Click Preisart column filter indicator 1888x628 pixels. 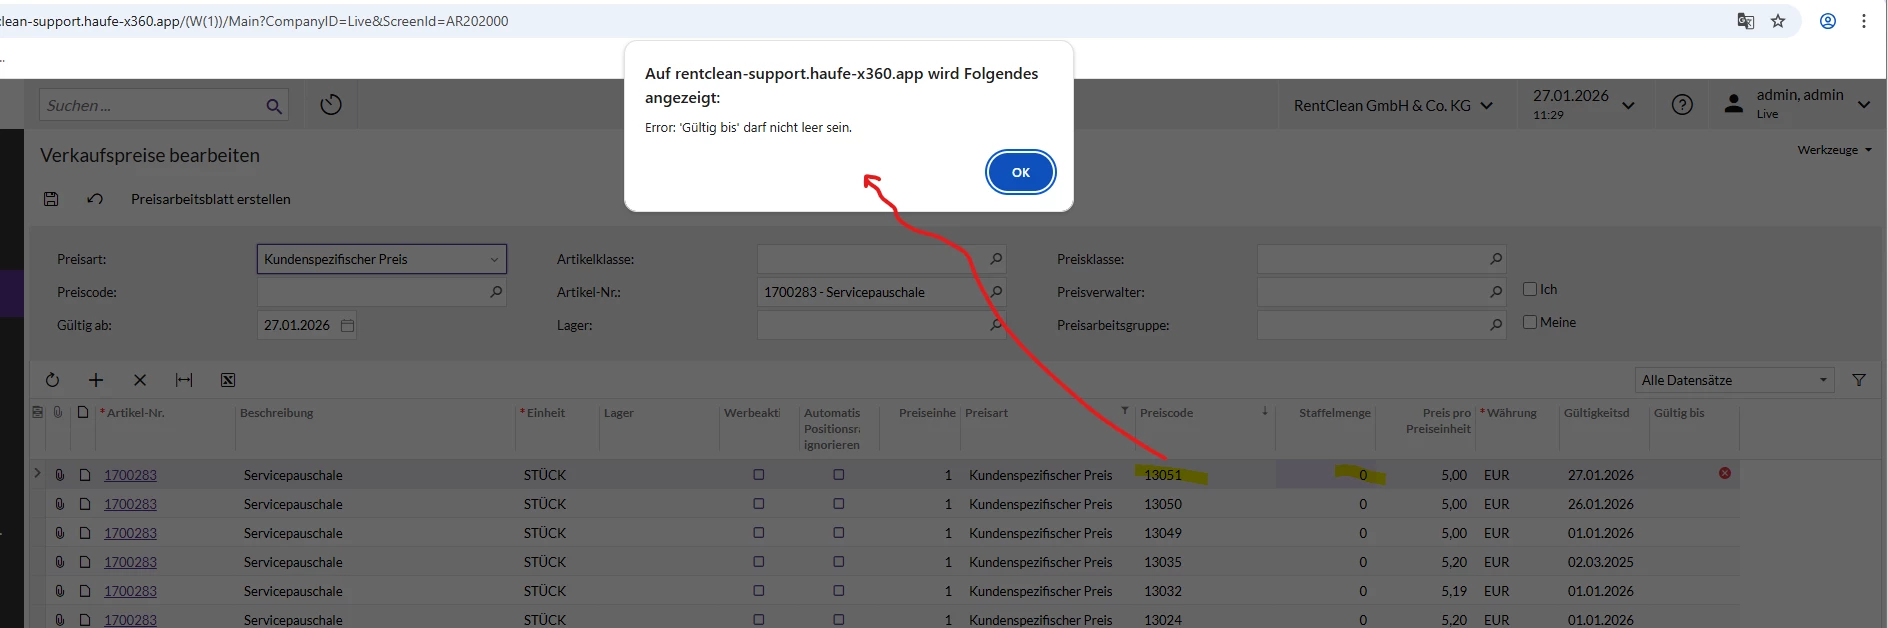tap(1125, 411)
